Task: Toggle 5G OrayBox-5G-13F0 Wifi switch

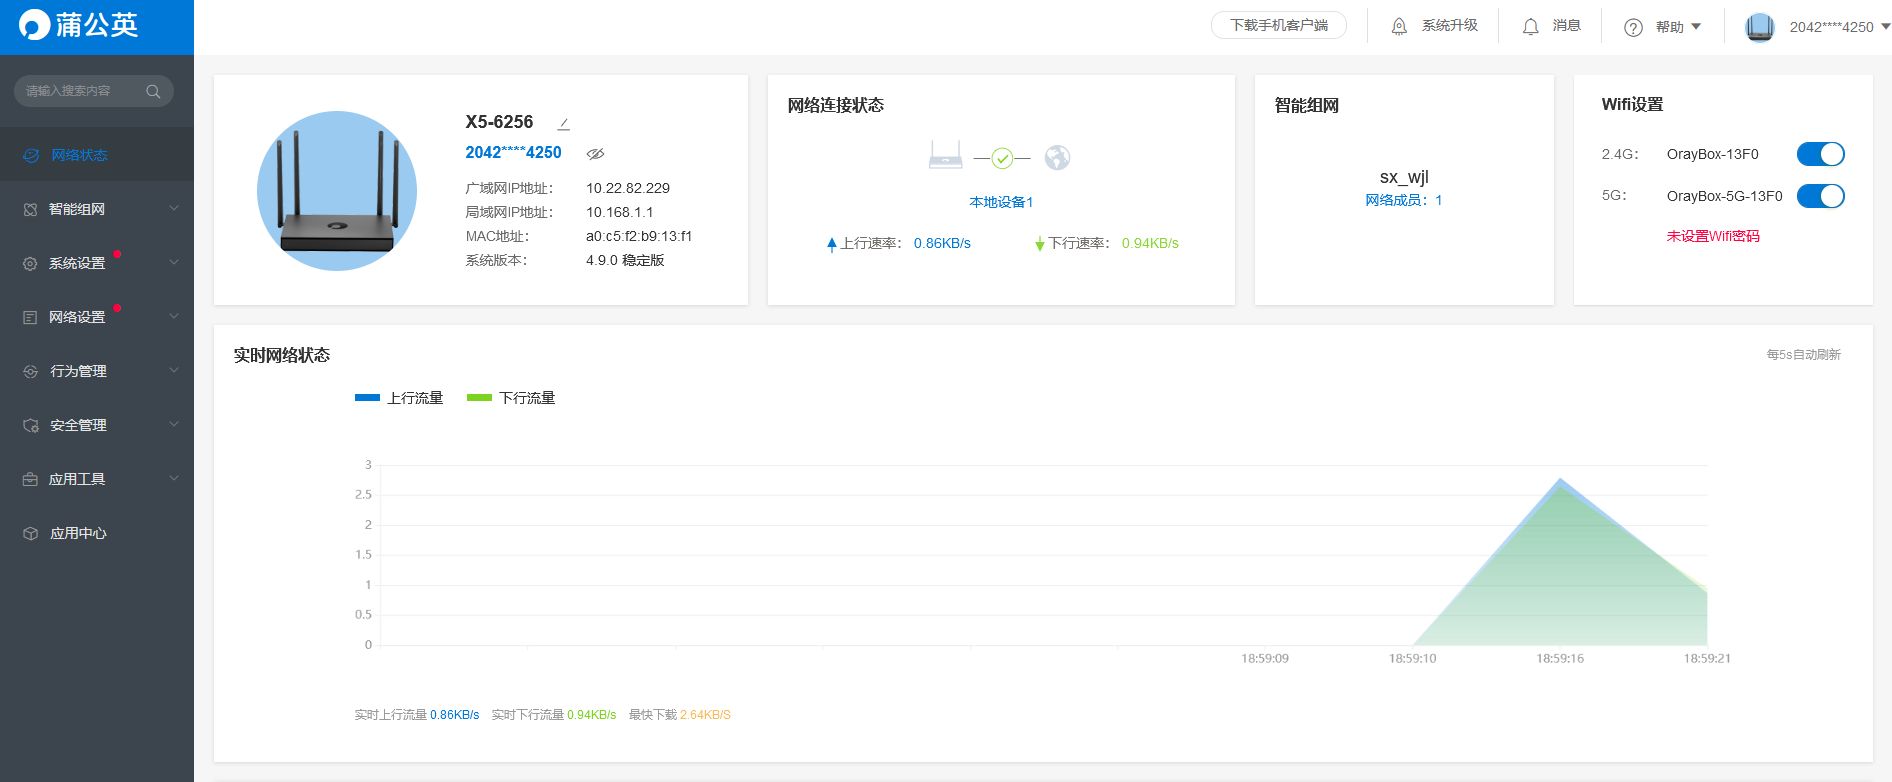Action: point(1820,196)
